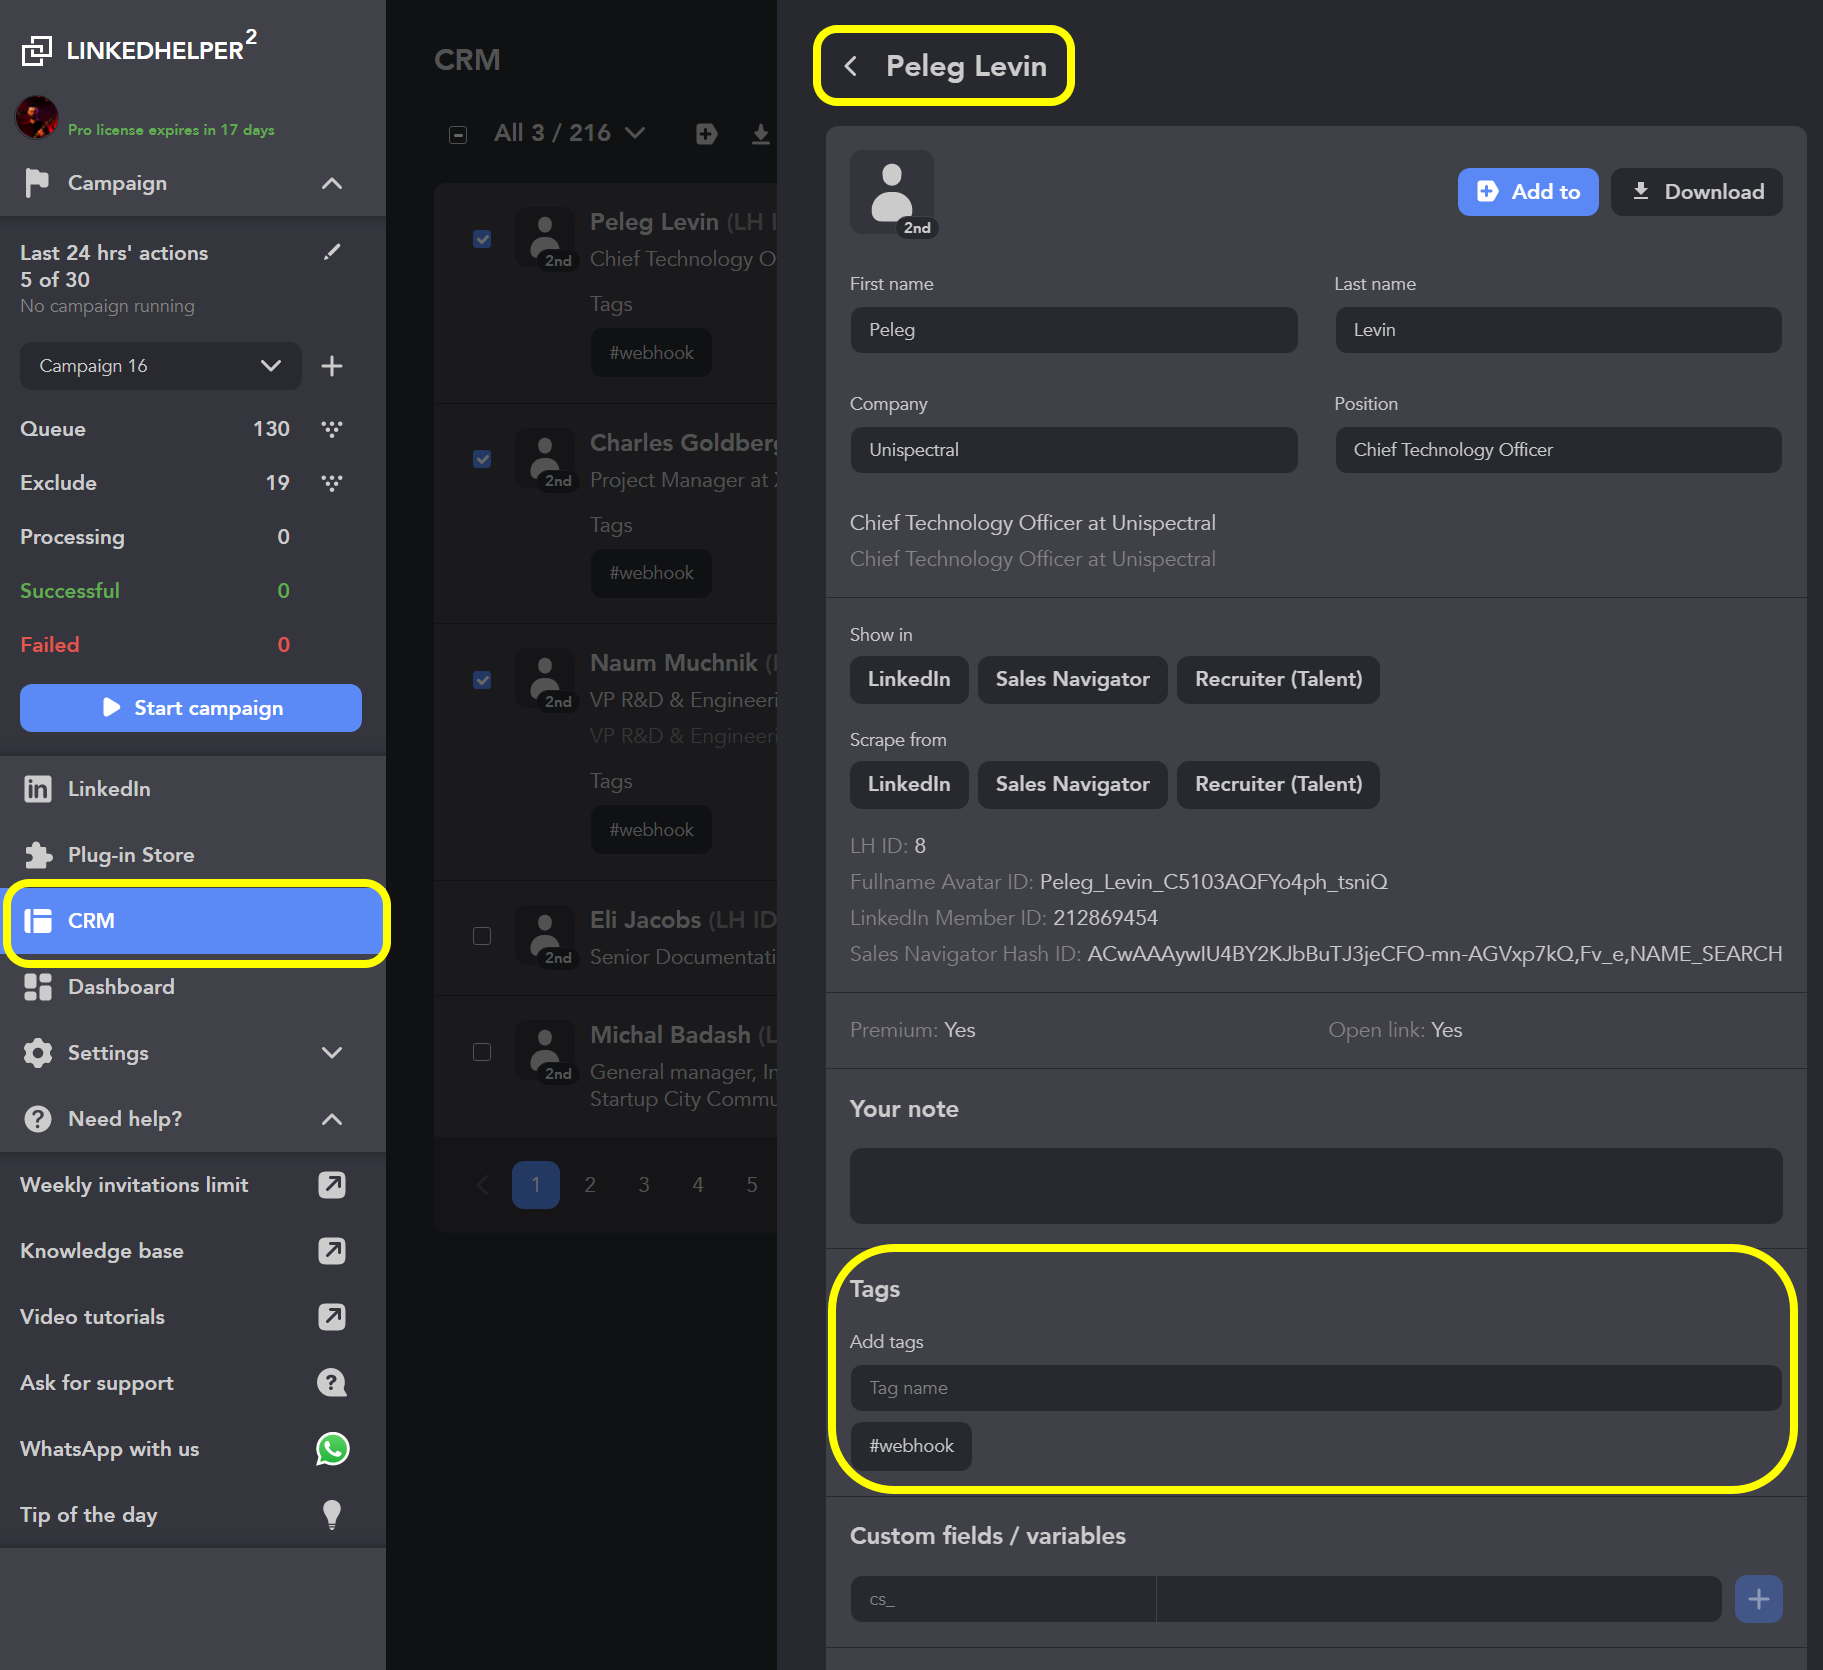Scrape profile from LinkedIn

[x=909, y=785]
